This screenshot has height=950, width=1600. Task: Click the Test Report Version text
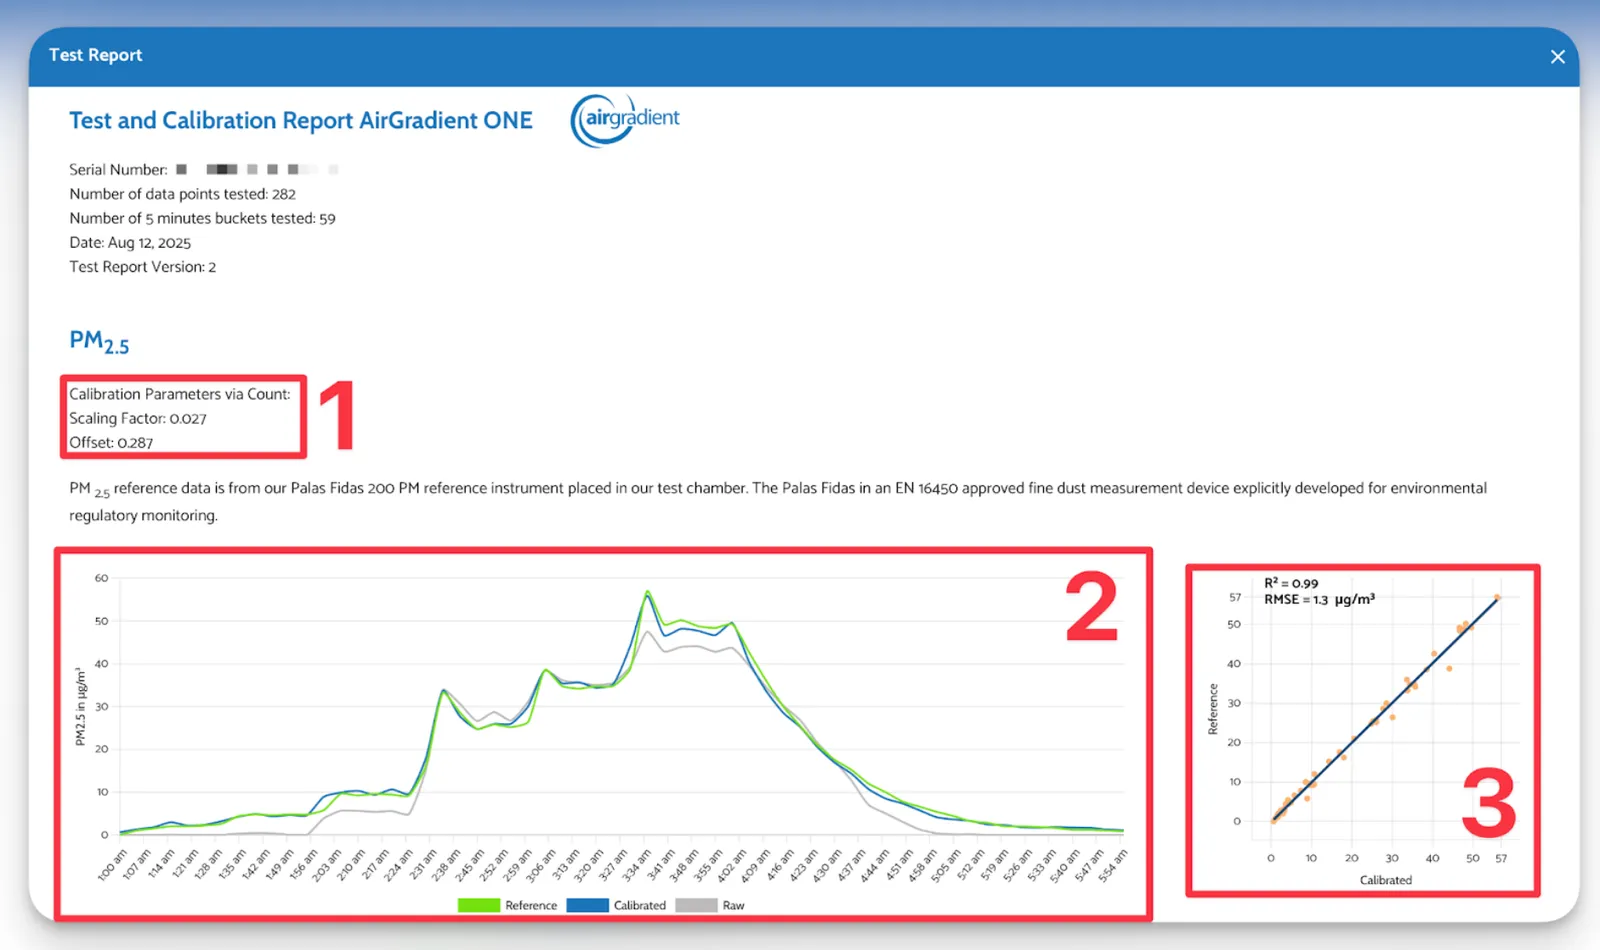pos(142,266)
